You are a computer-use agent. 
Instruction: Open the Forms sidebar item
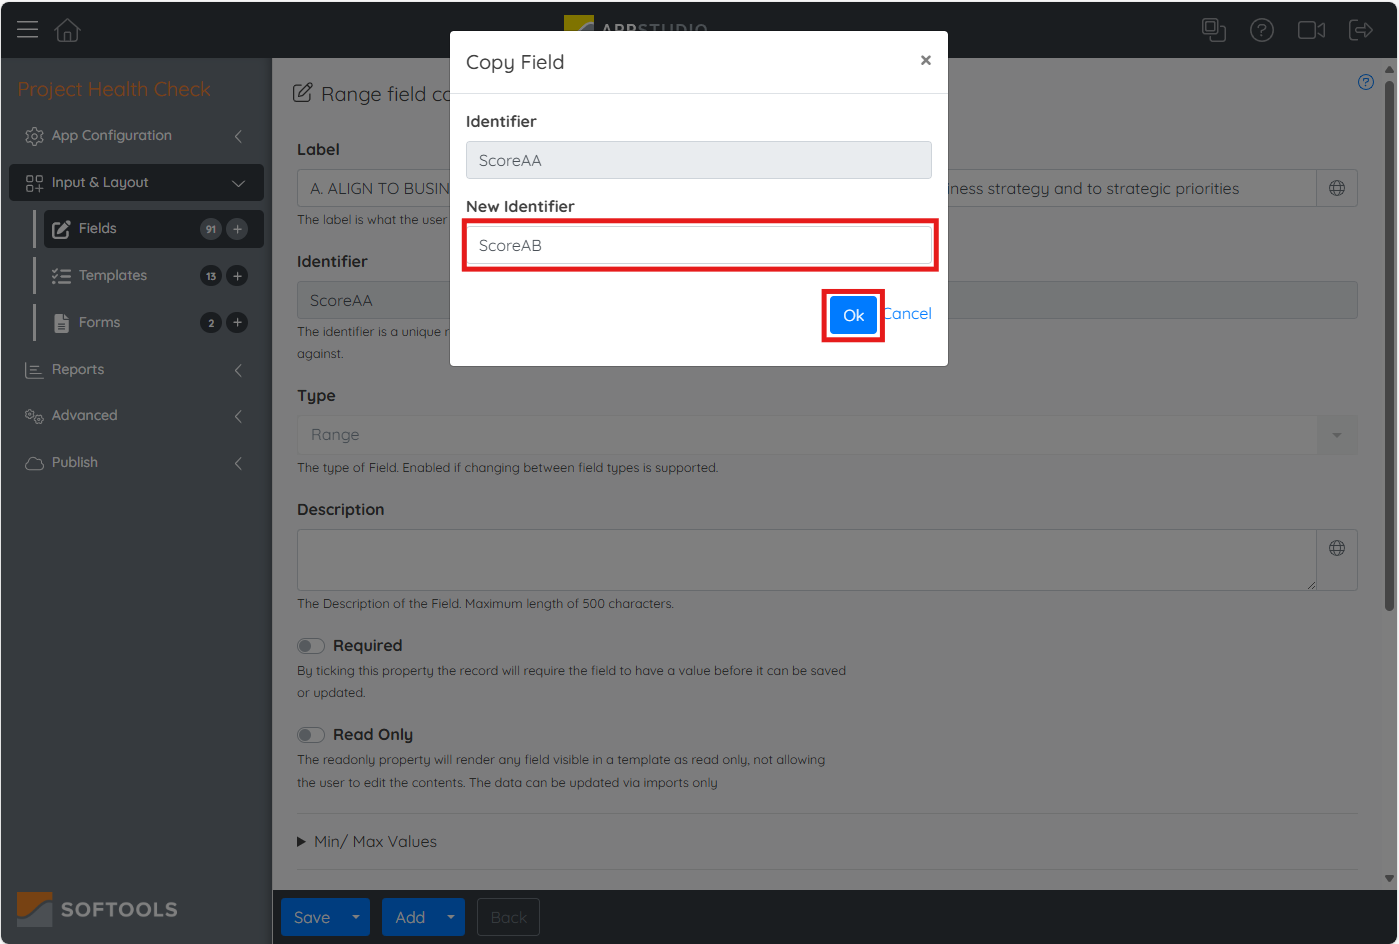coord(99,322)
